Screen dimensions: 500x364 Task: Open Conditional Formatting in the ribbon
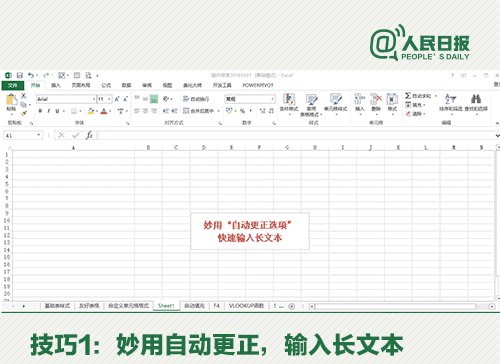coord(289,102)
